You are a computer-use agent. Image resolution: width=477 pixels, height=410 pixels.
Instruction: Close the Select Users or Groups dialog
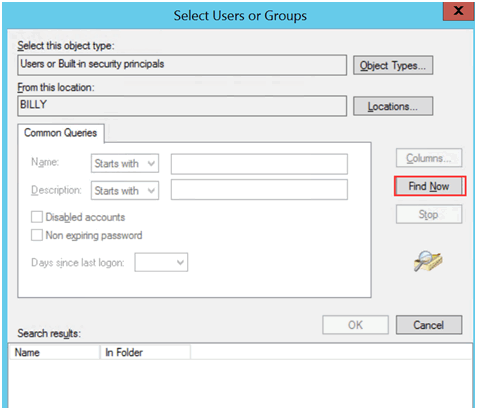pyautogui.click(x=459, y=11)
